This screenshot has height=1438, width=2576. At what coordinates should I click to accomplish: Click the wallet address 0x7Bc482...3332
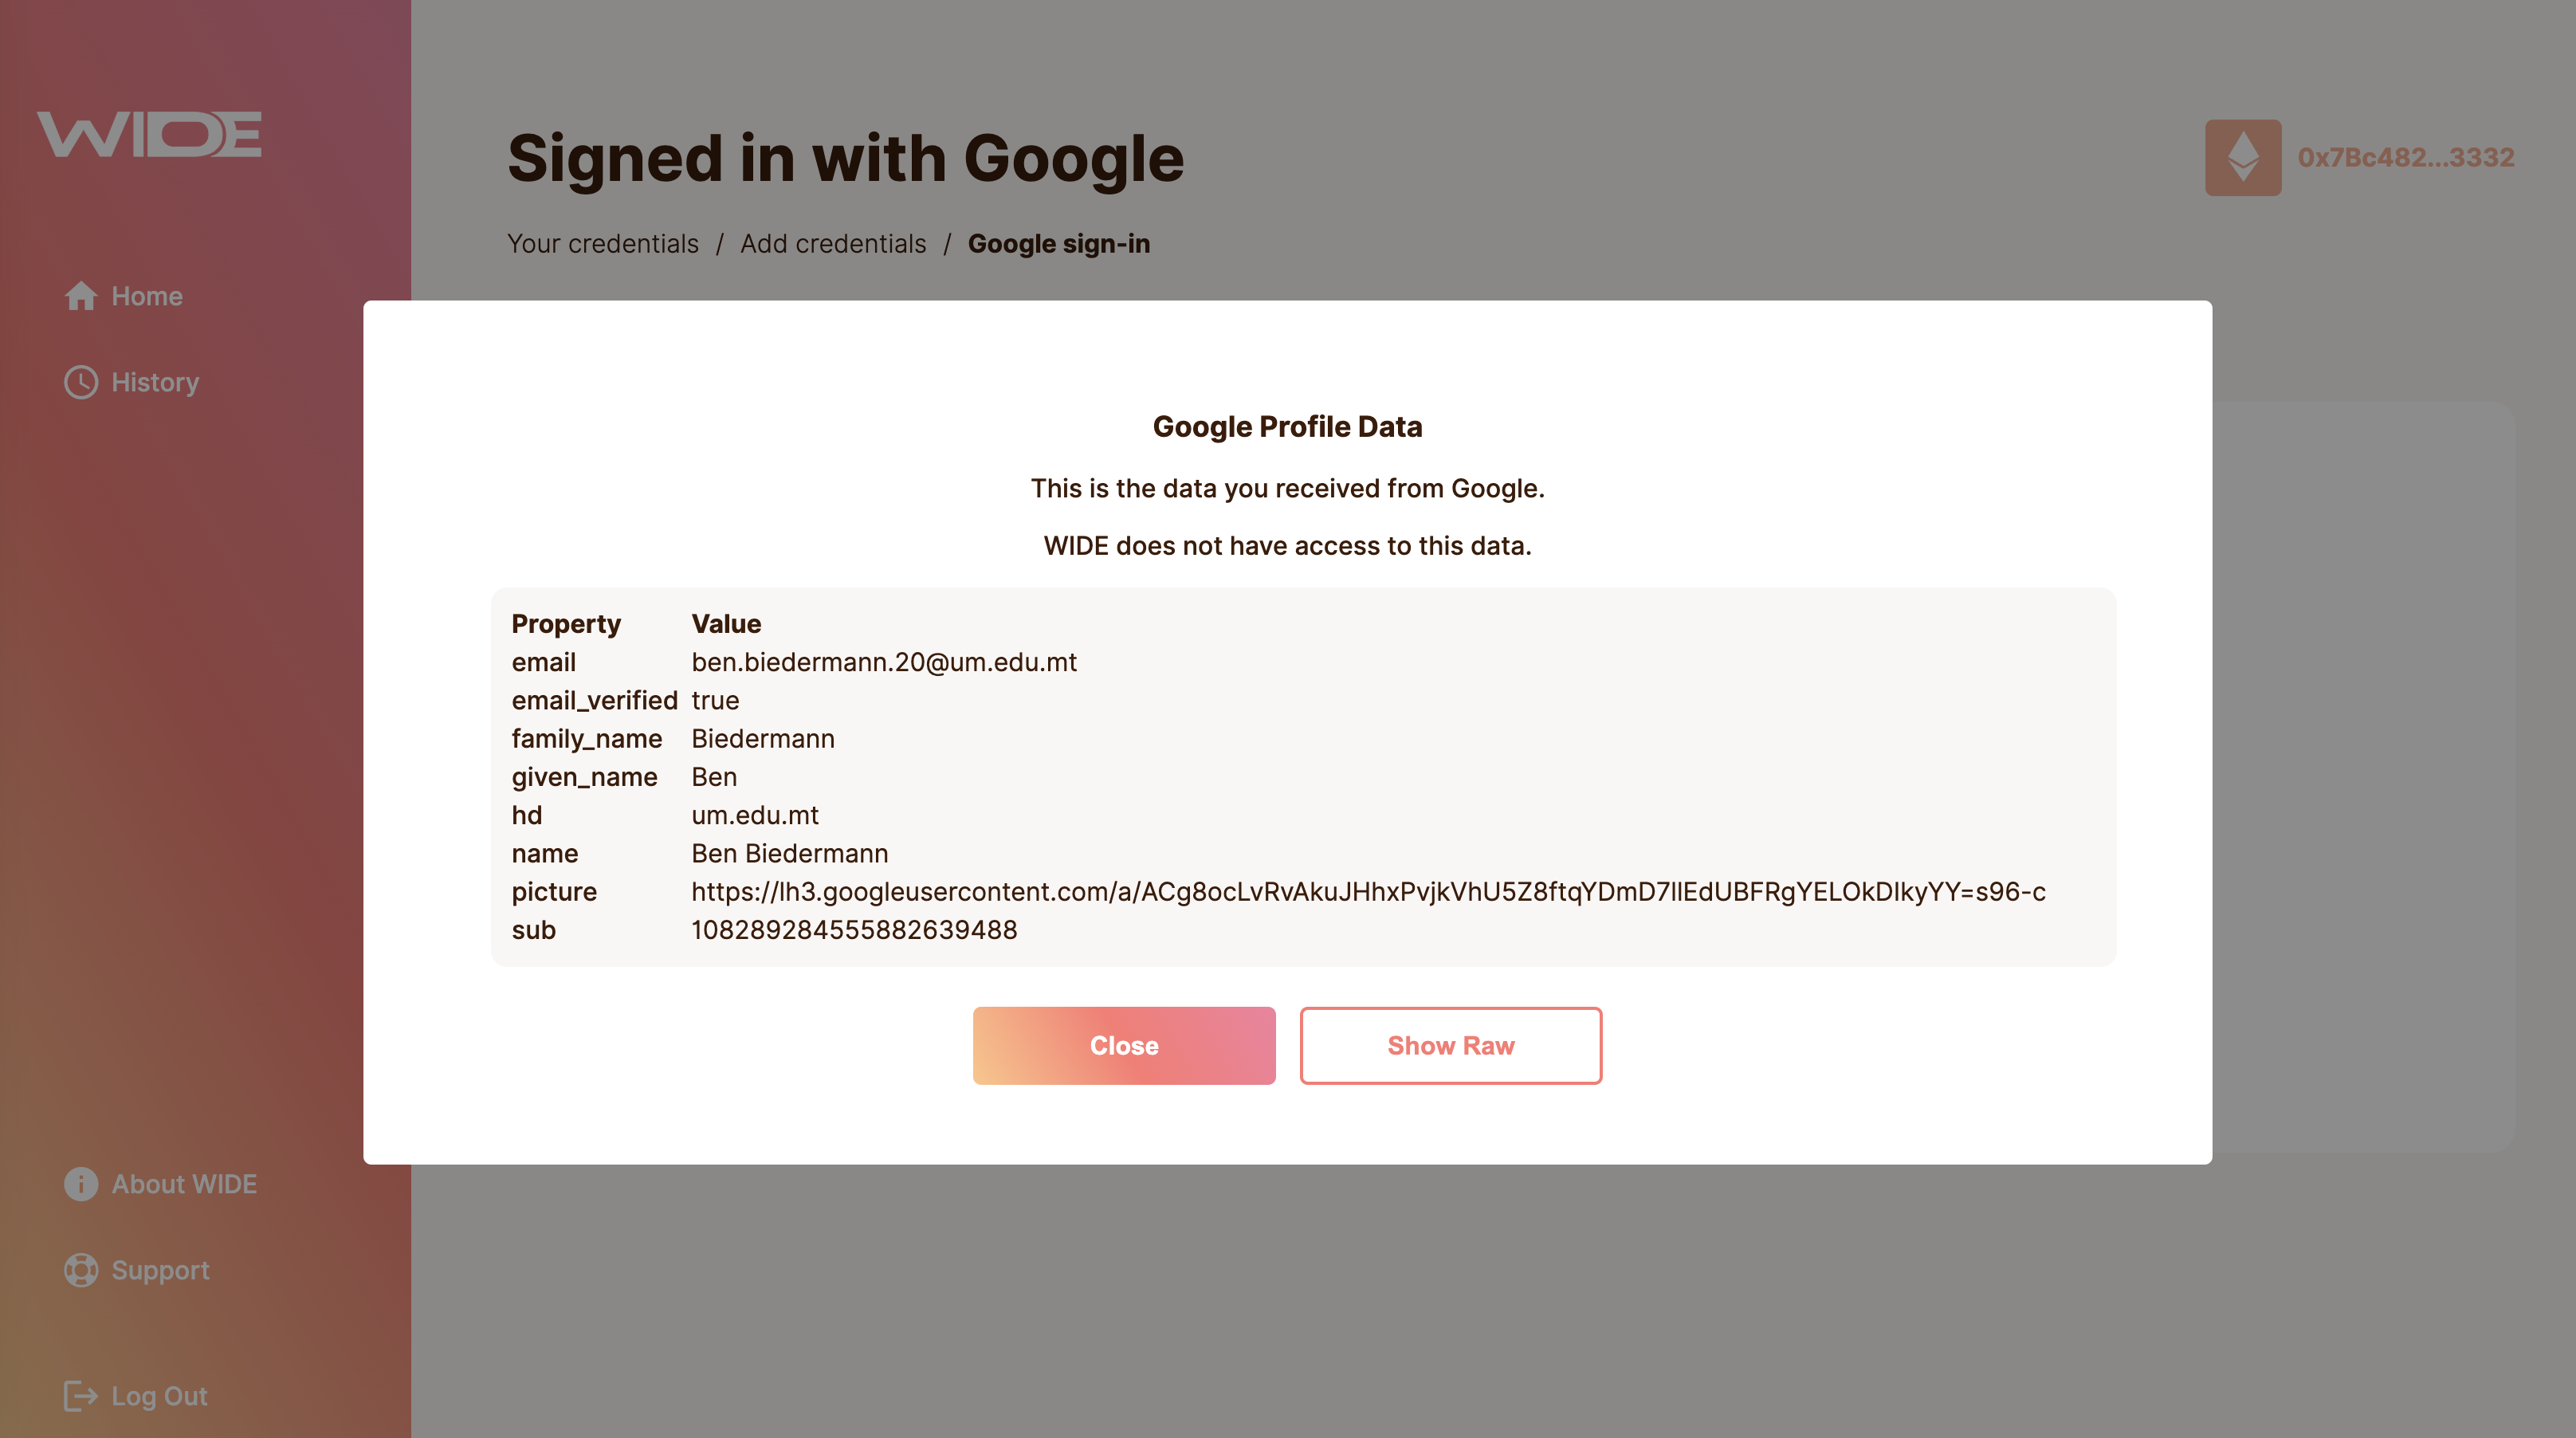pos(2406,158)
